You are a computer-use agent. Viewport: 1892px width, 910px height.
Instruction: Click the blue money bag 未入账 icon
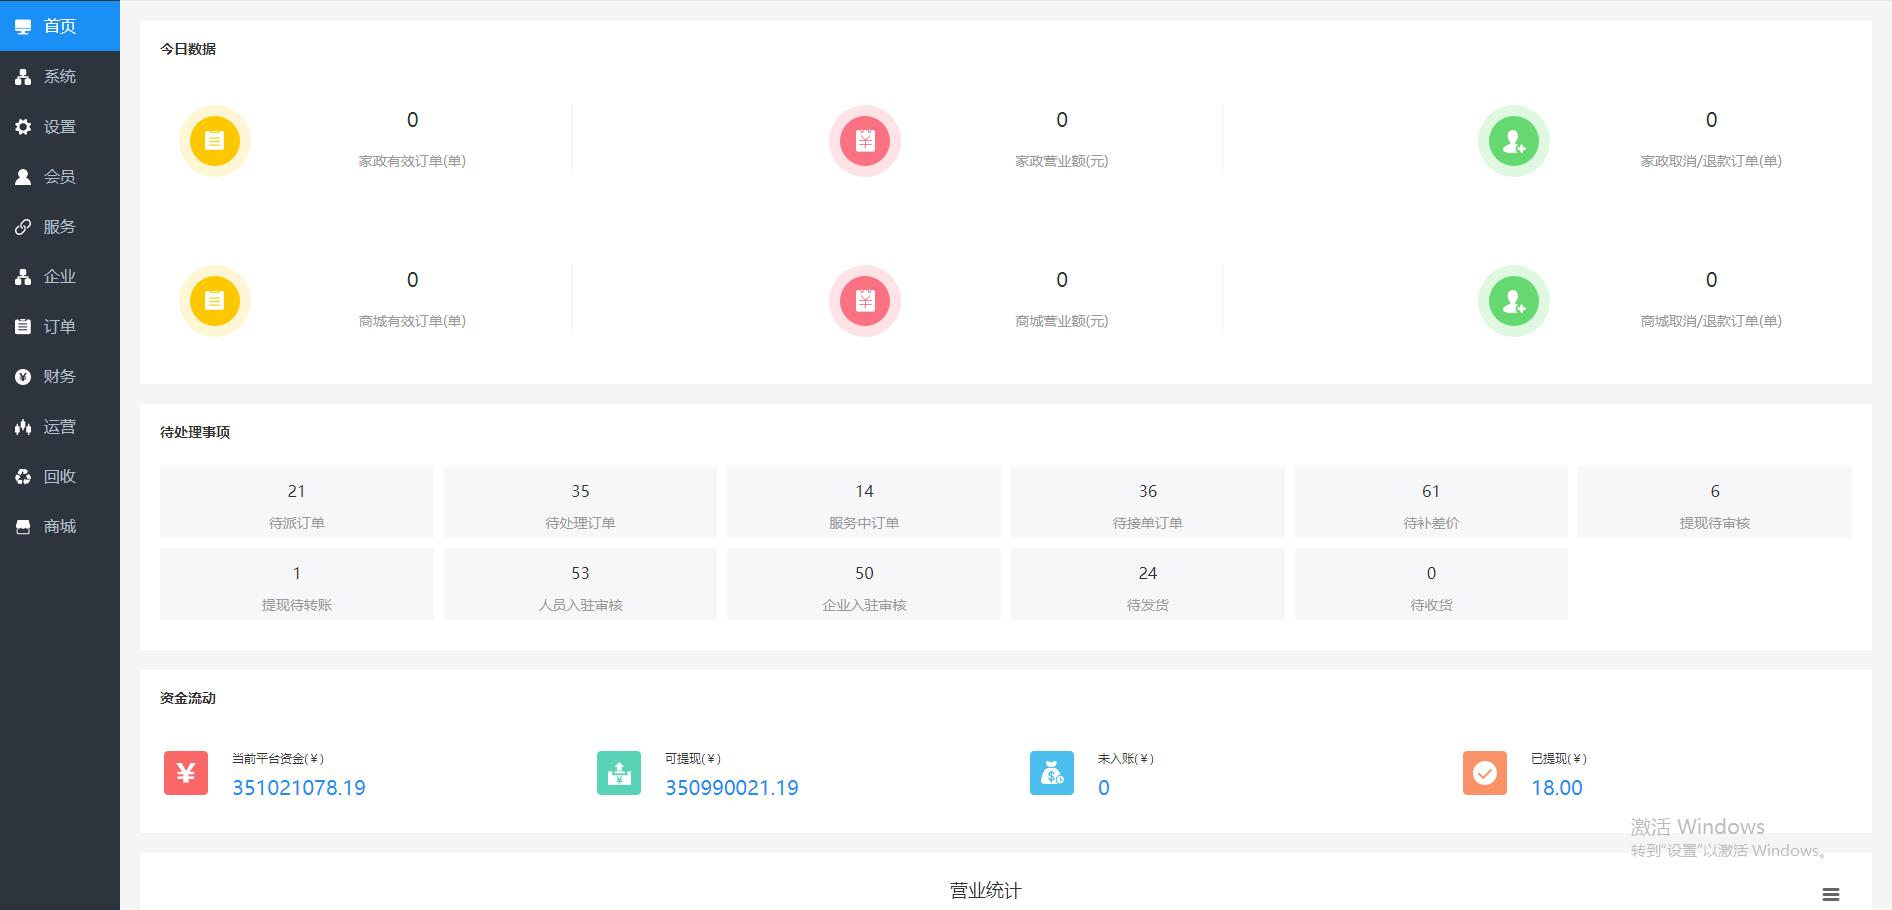[x=1052, y=773]
